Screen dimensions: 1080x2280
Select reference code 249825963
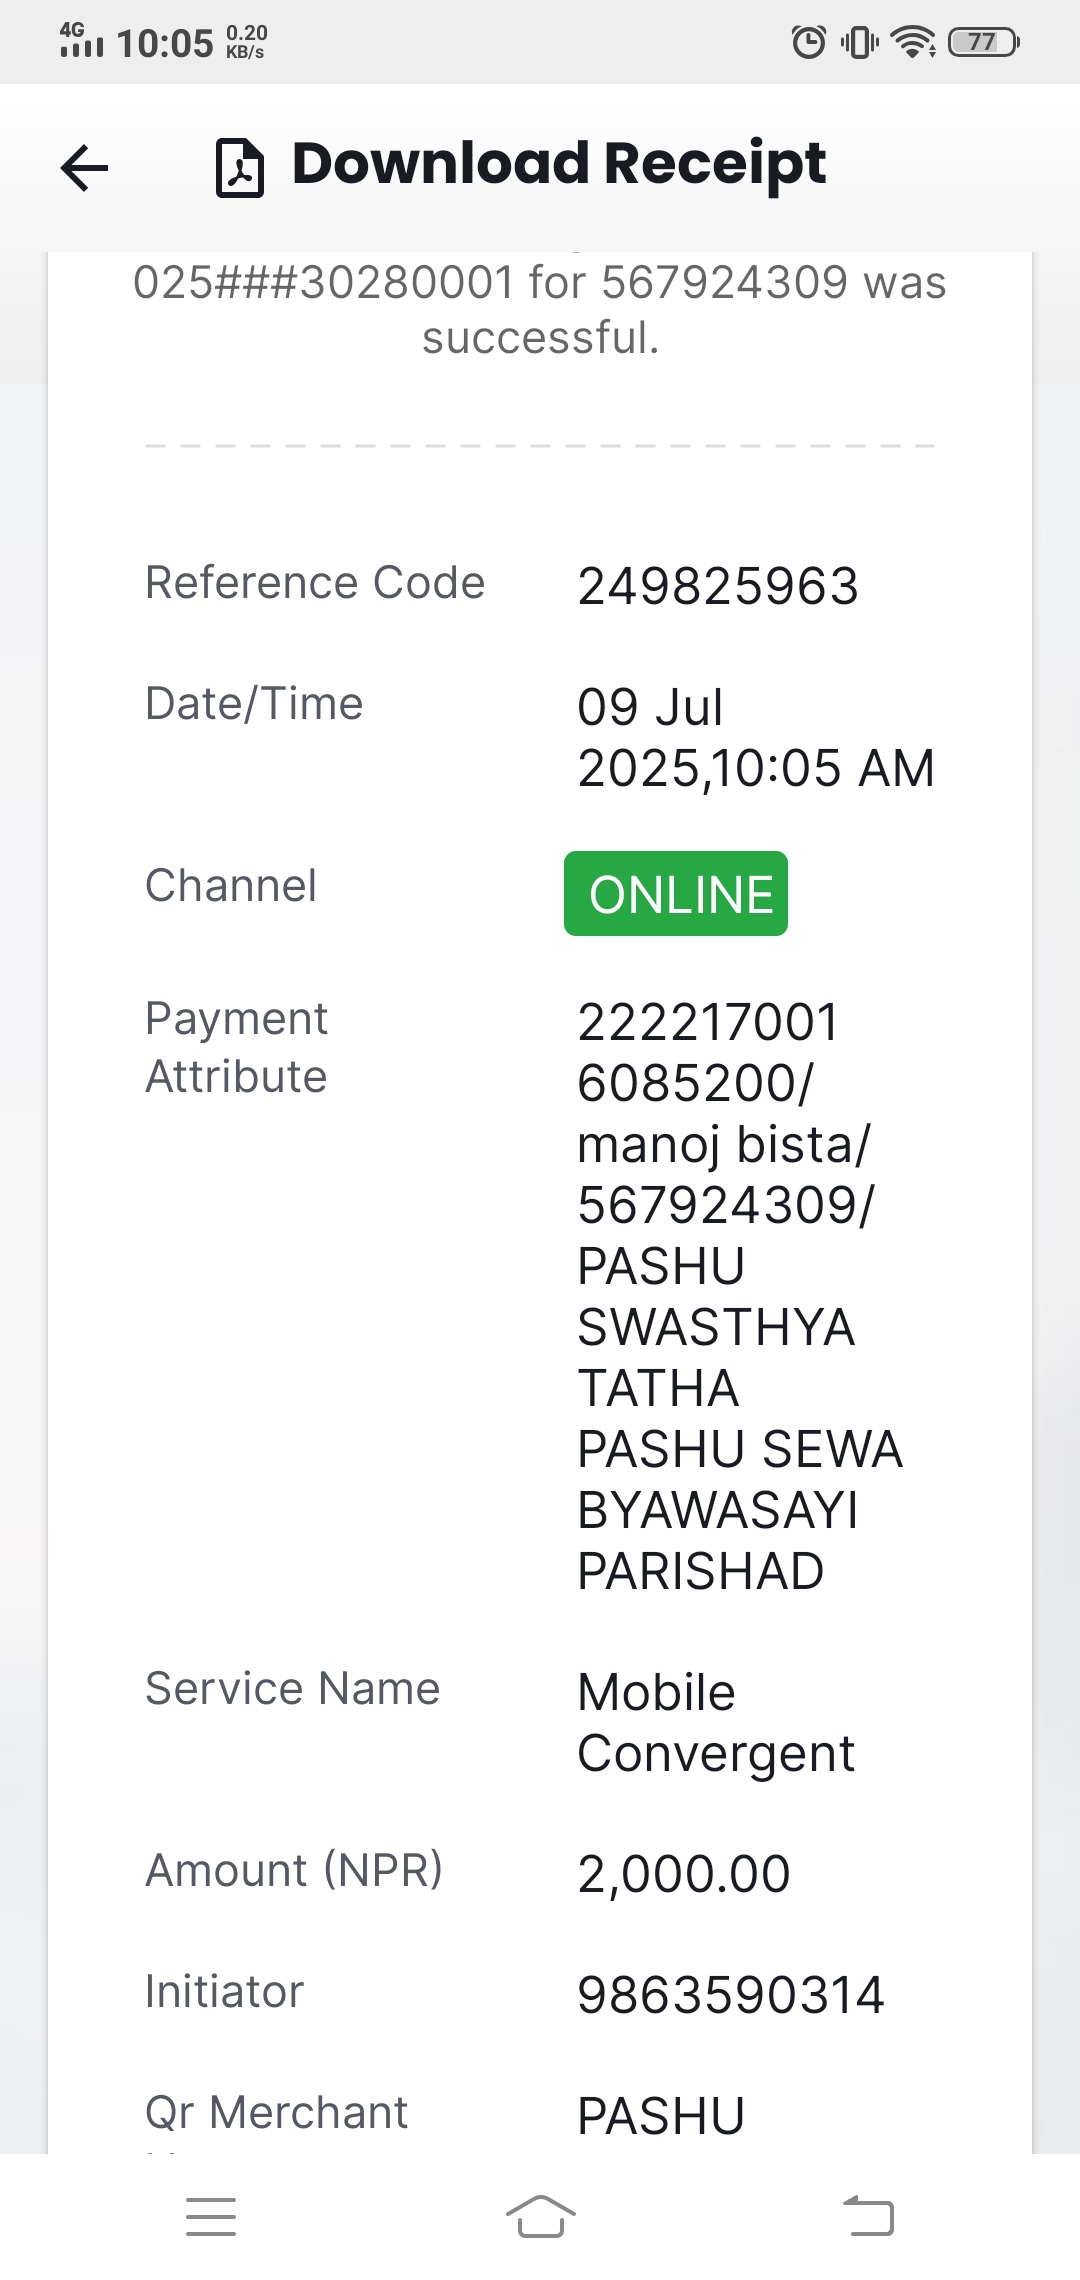[x=718, y=586]
